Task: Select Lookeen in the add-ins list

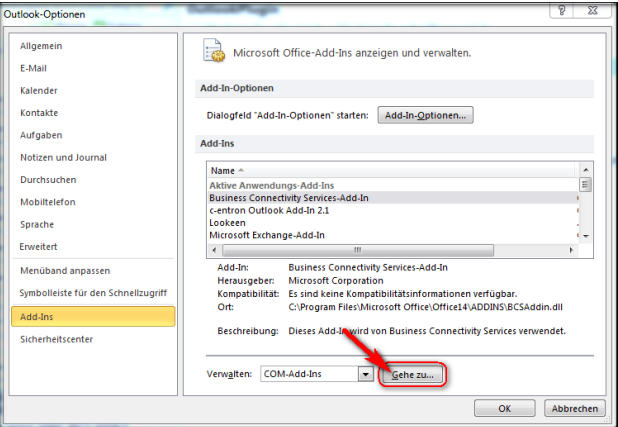Action: 227,222
